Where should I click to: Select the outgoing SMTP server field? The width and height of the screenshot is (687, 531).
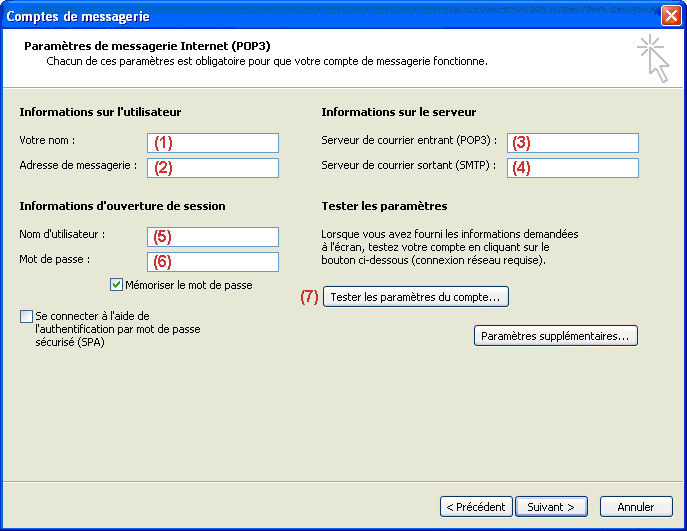[573, 168]
